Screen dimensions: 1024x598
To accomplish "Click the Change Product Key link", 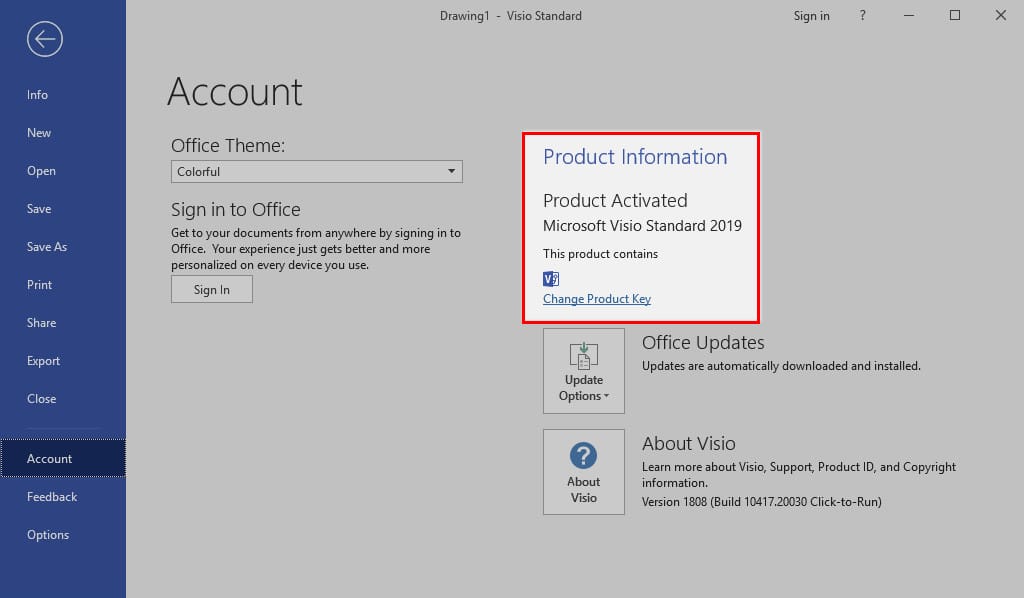I will pos(597,298).
